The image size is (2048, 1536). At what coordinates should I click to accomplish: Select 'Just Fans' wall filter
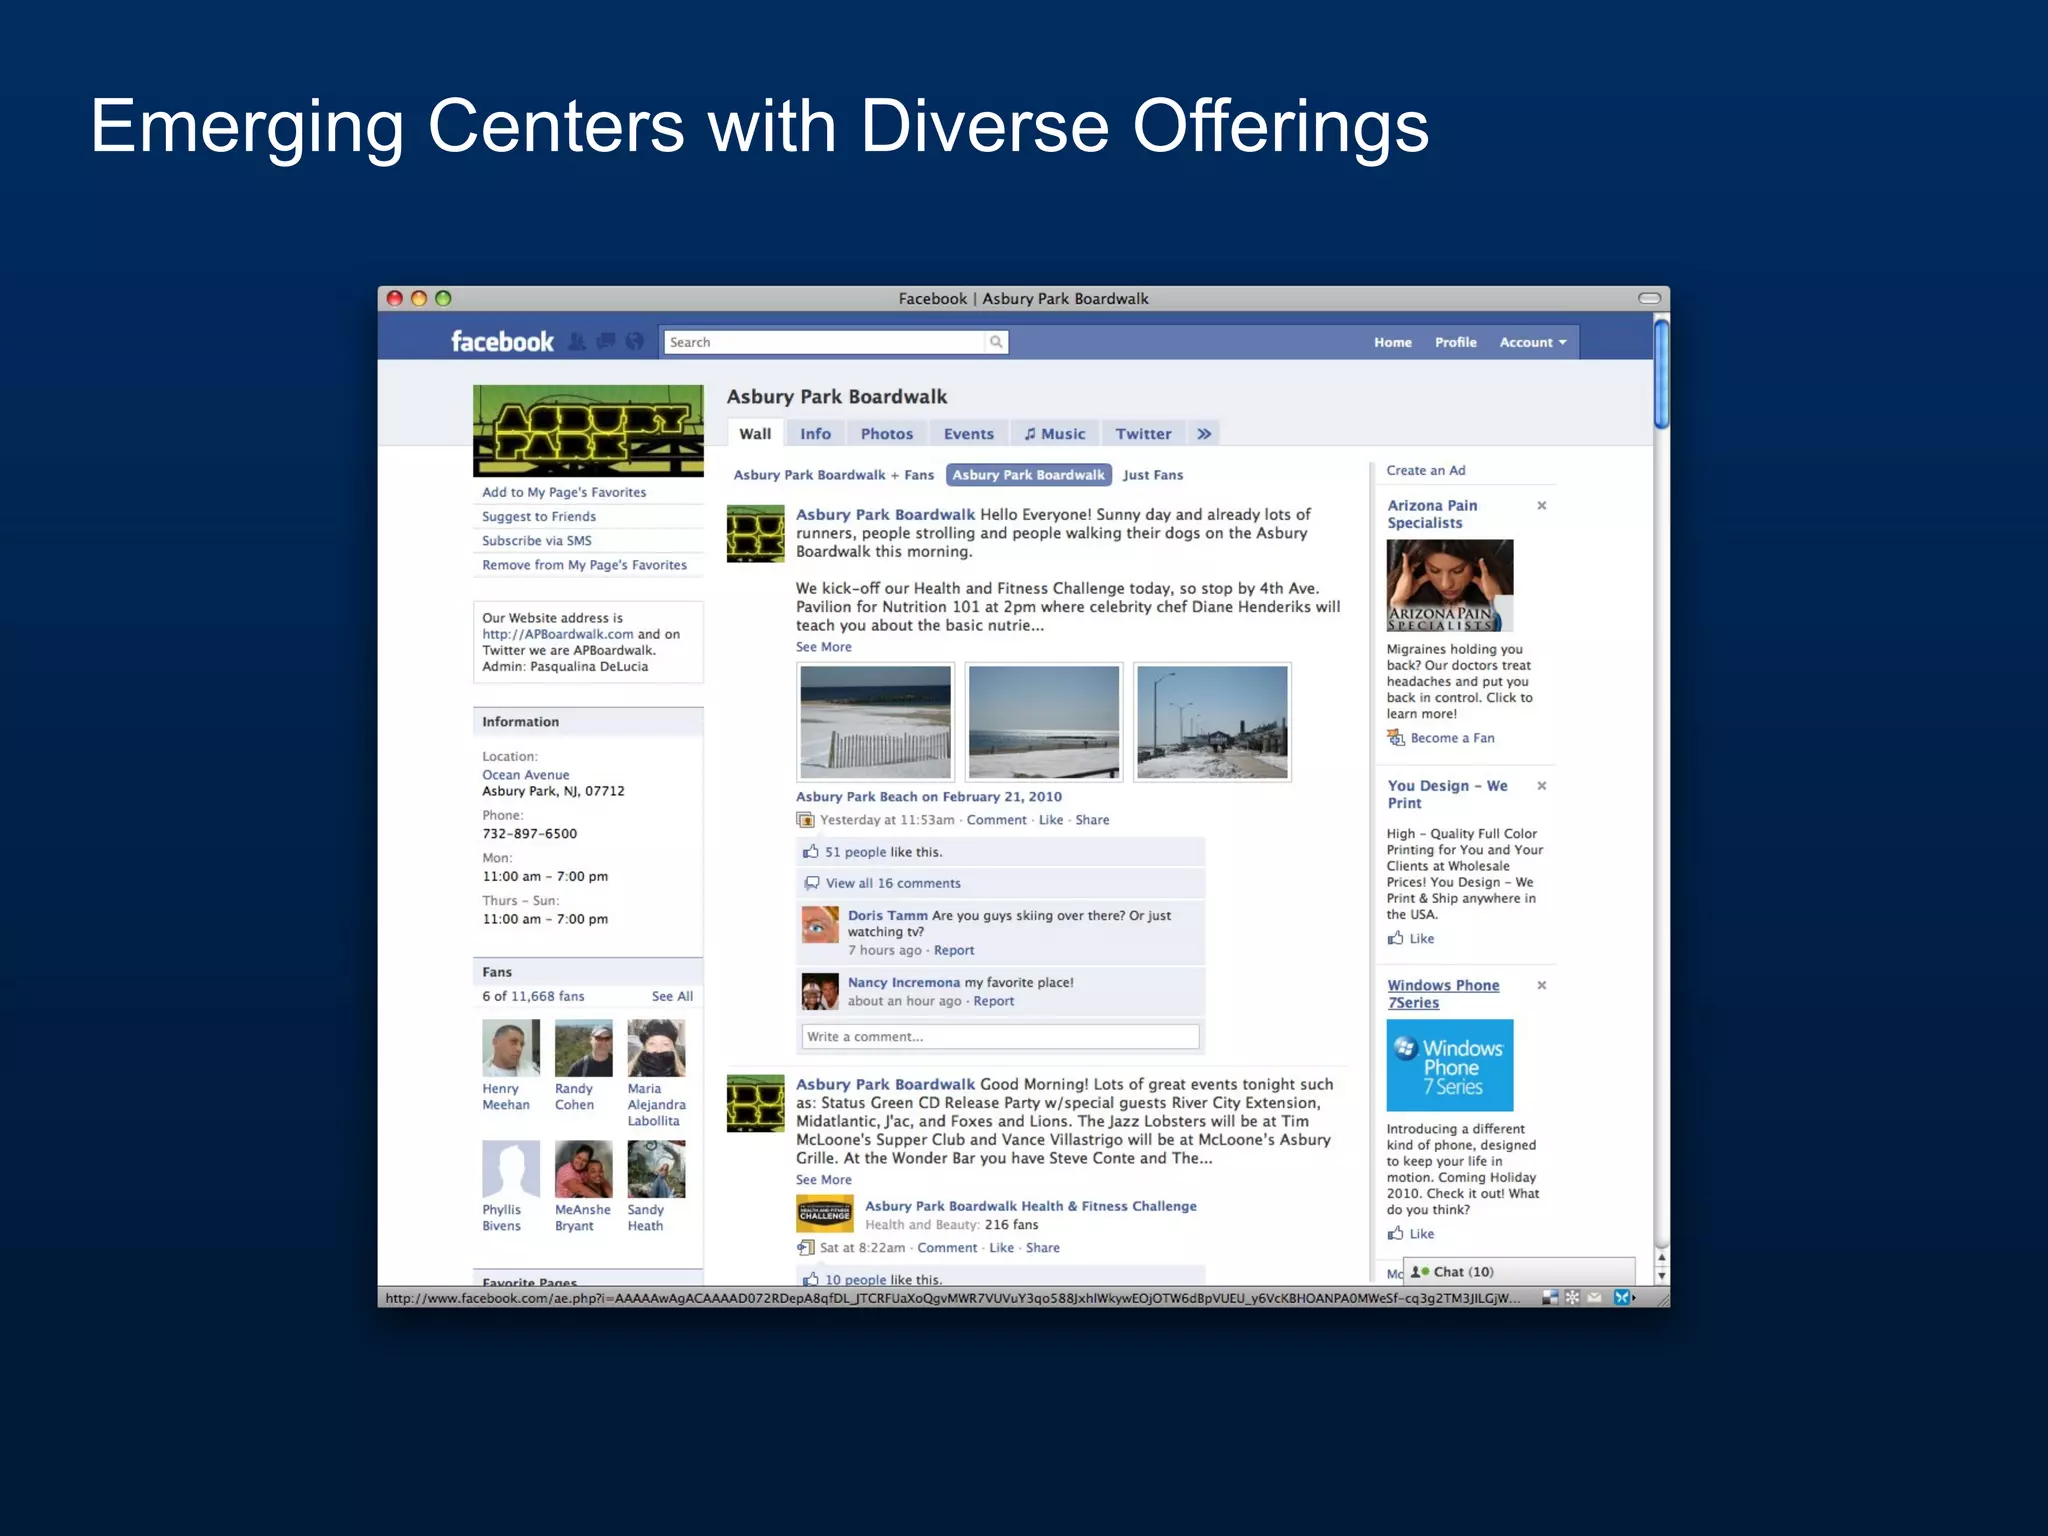tap(1153, 475)
